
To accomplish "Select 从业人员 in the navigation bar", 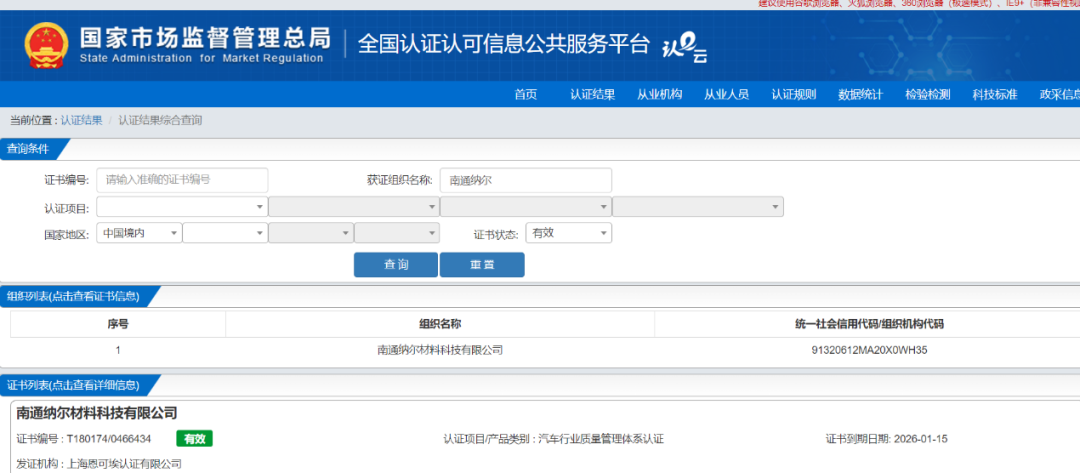I will coord(726,94).
